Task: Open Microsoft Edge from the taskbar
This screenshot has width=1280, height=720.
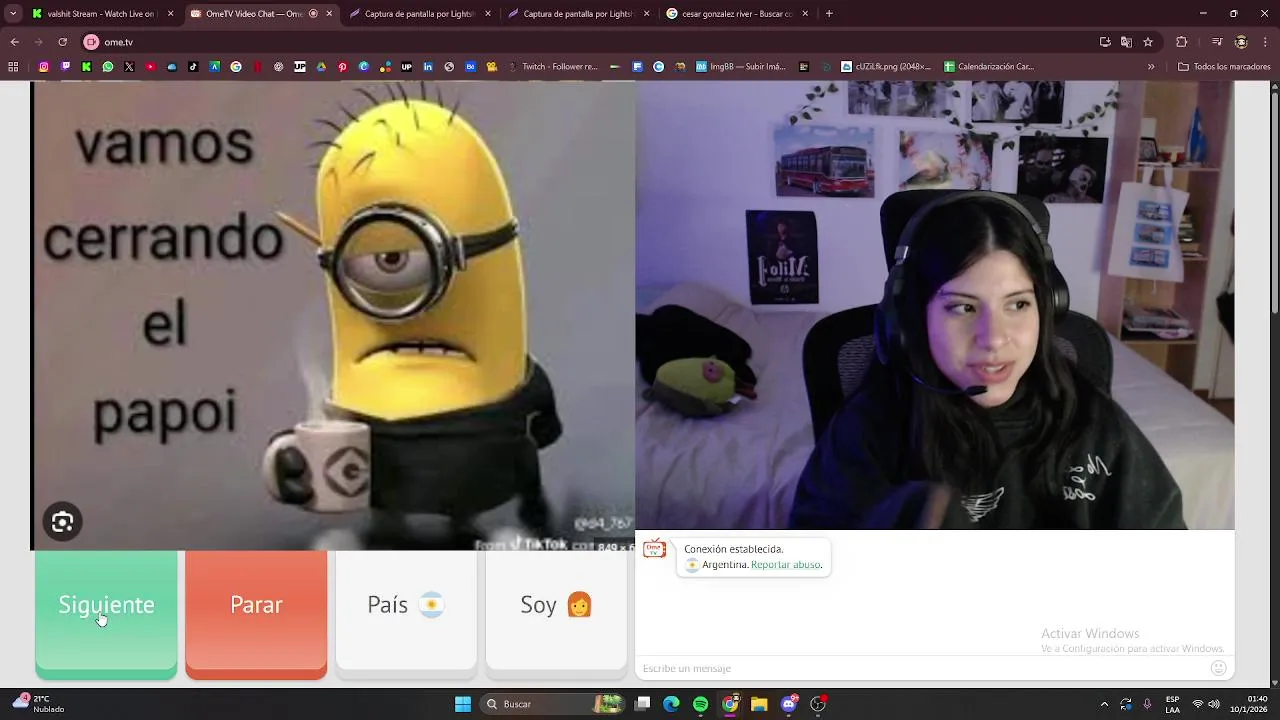Action: [x=671, y=704]
